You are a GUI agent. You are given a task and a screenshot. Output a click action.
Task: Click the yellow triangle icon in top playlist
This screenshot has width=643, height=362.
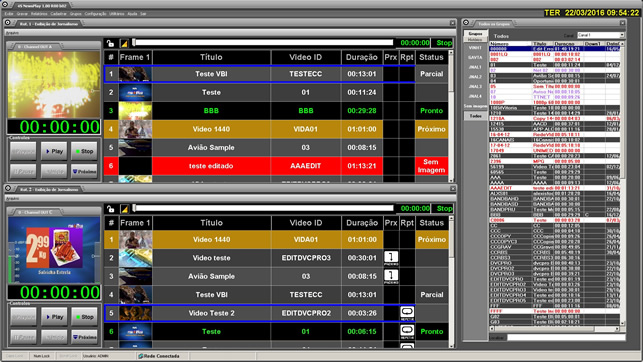tap(124, 43)
